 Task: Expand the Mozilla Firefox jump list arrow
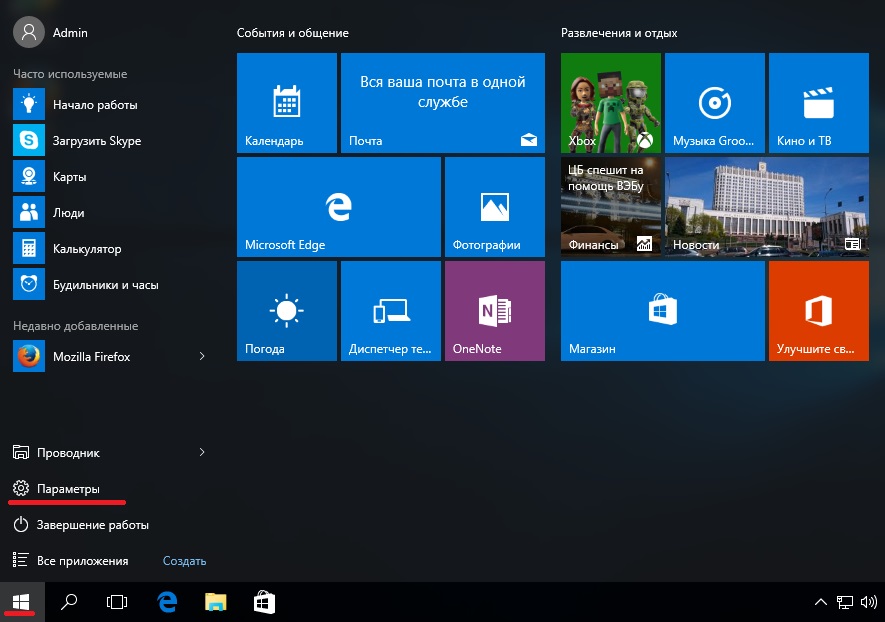click(x=202, y=356)
